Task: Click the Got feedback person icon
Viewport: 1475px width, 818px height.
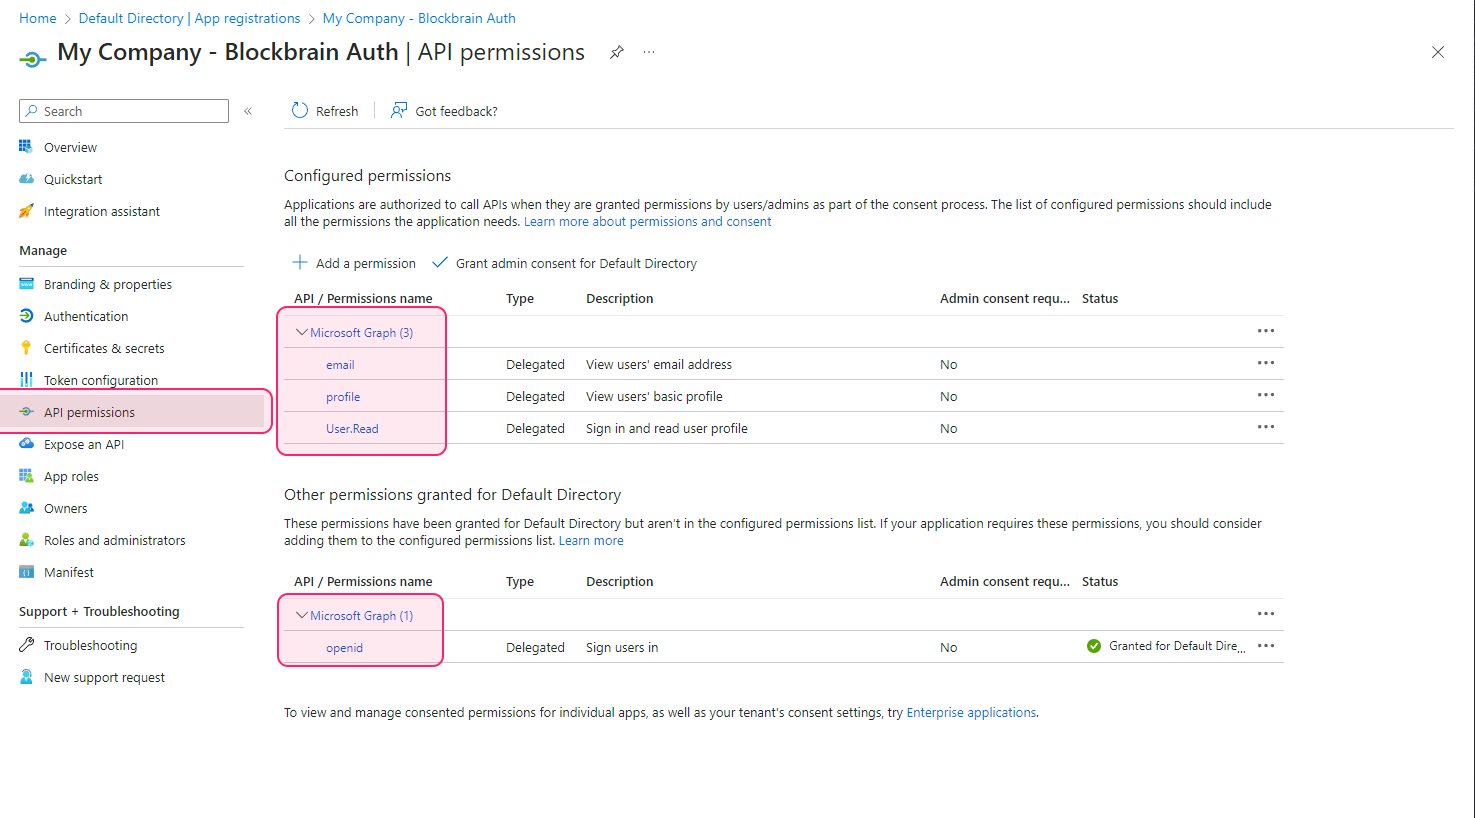Action: pyautogui.click(x=399, y=111)
